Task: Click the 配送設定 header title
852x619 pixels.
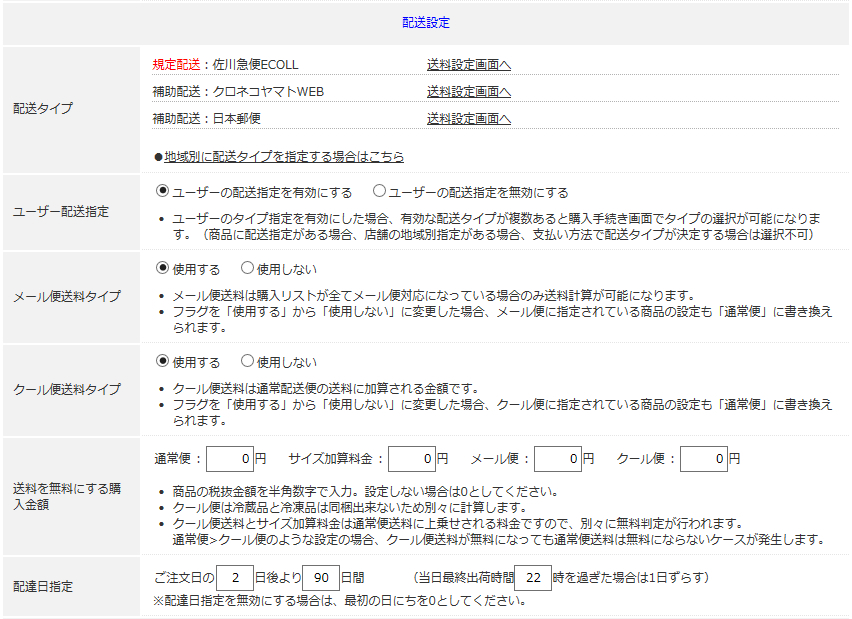Action: click(426, 22)
